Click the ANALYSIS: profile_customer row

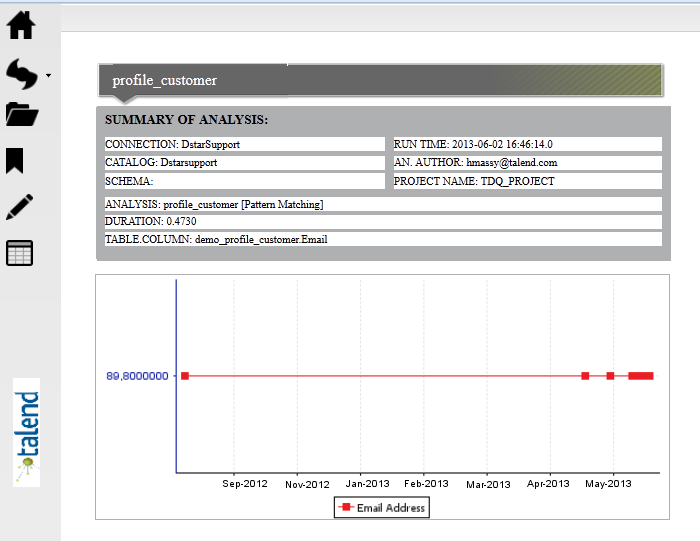coord(382,204)
